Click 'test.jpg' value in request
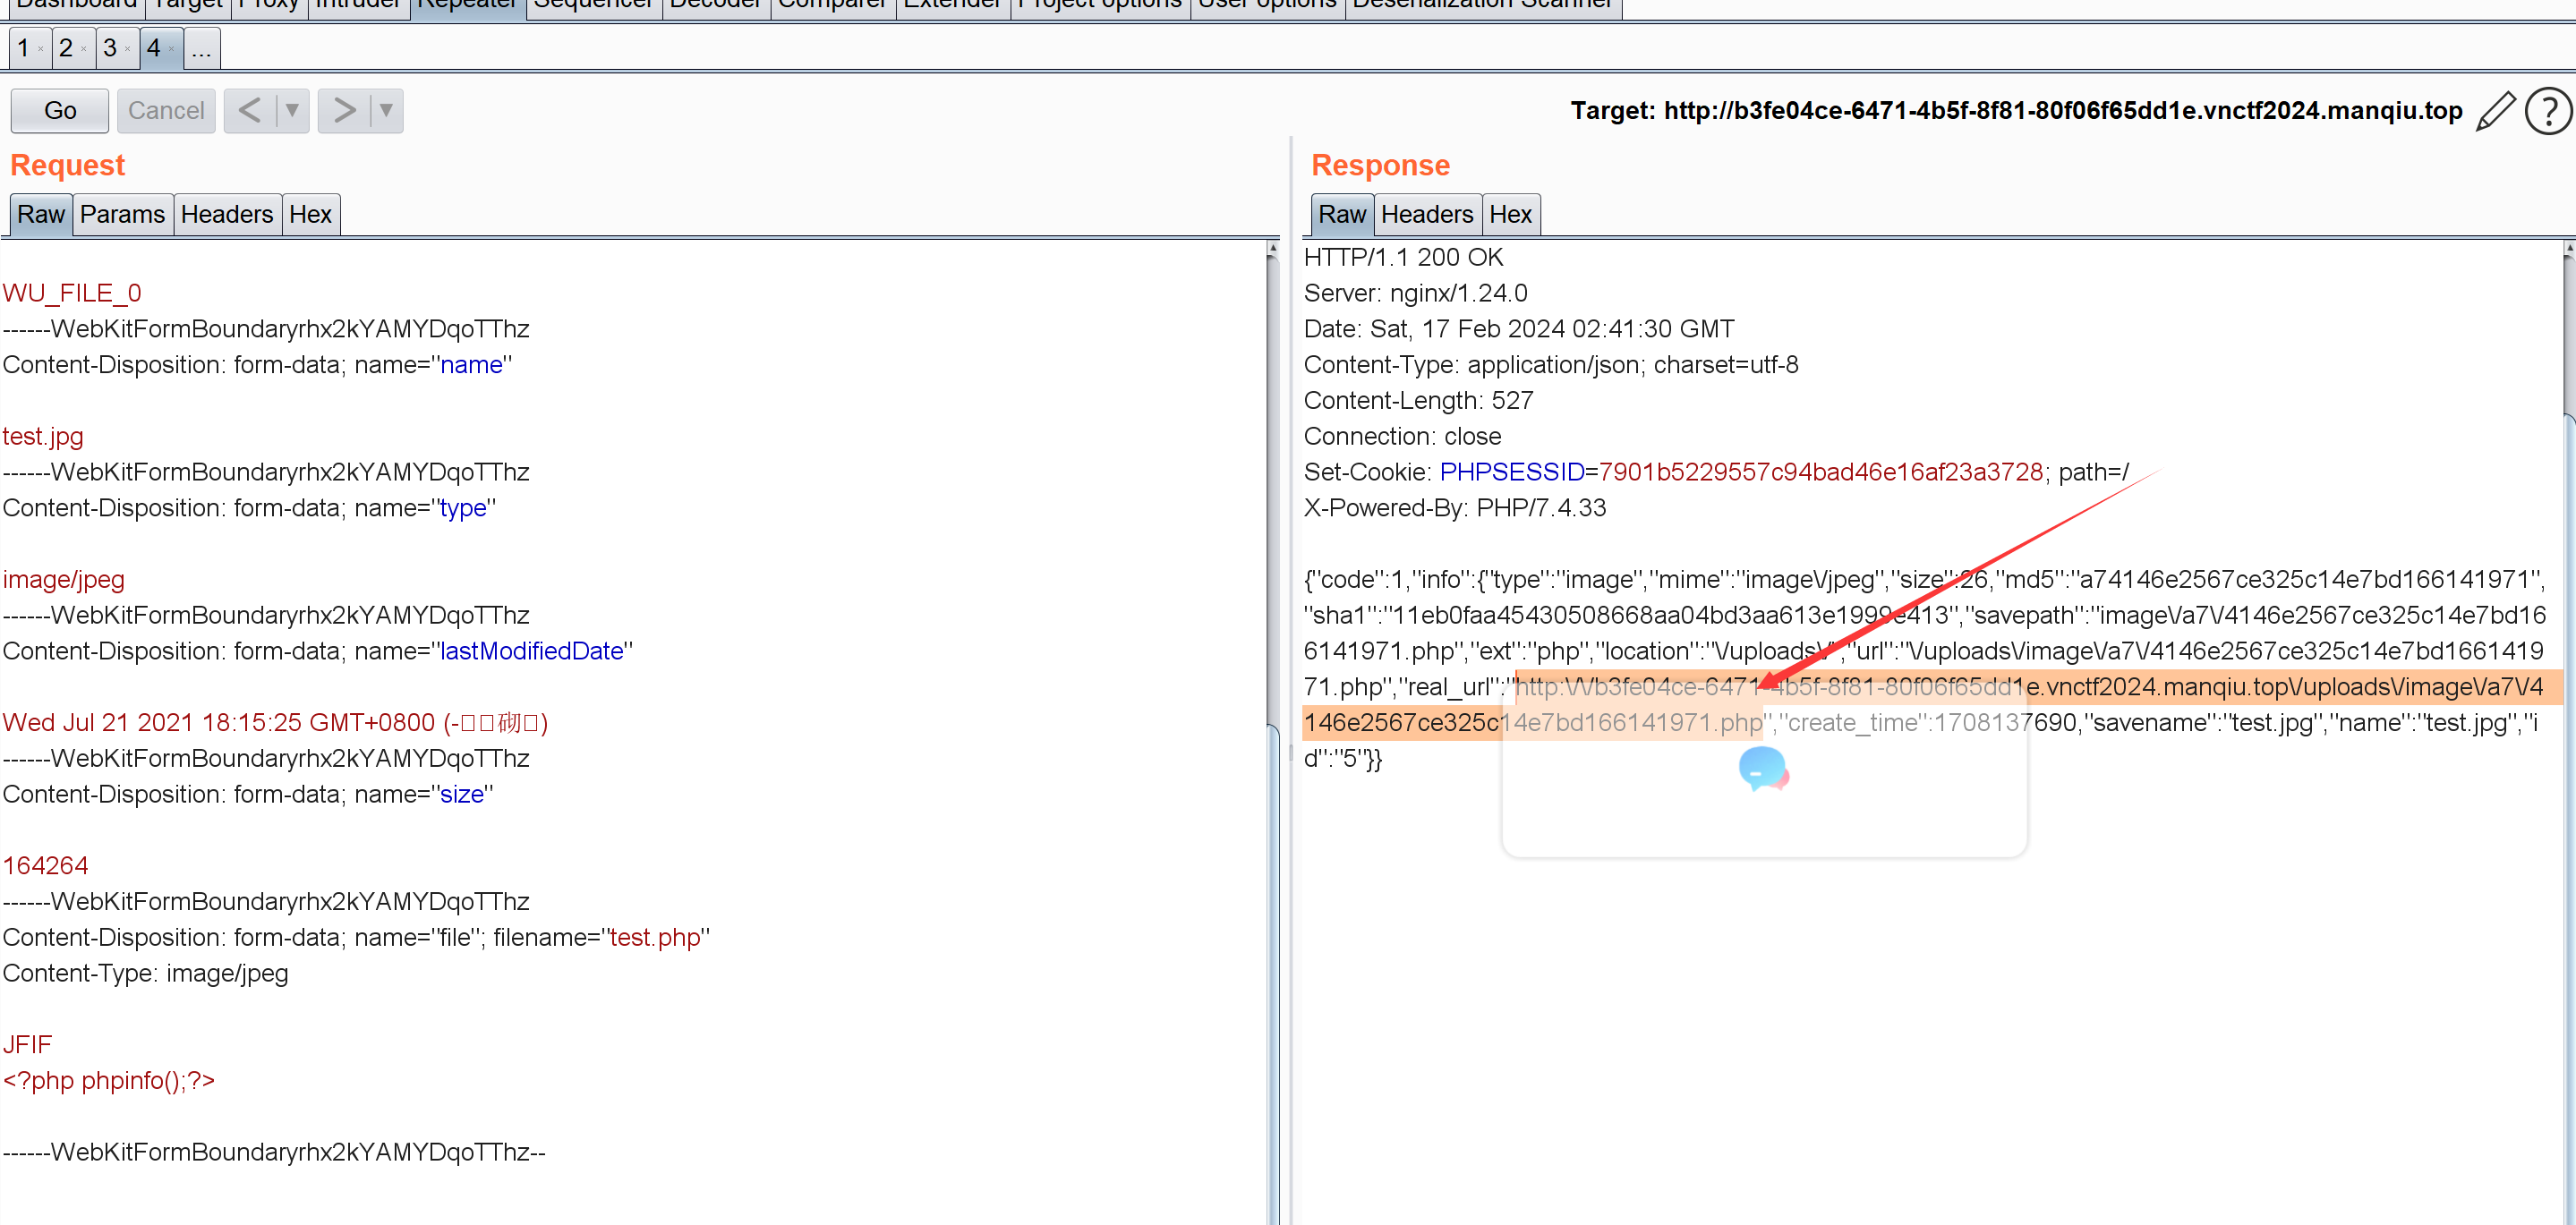 (x=43, y=436)
